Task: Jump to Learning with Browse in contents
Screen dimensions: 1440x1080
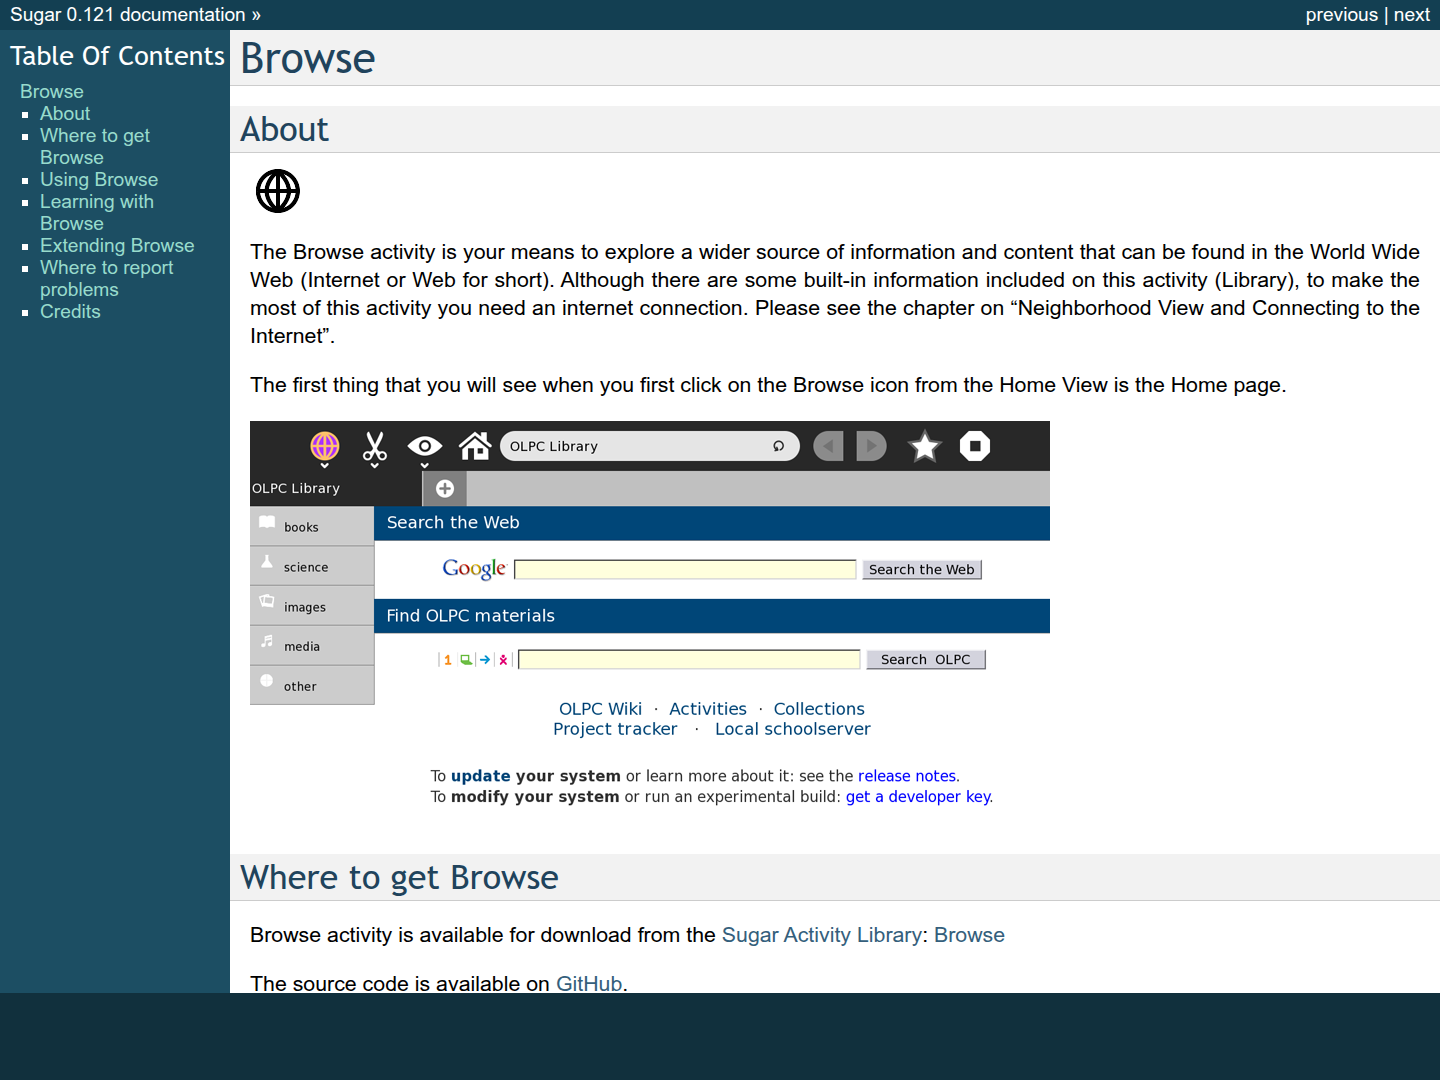Action: (97, 212)
